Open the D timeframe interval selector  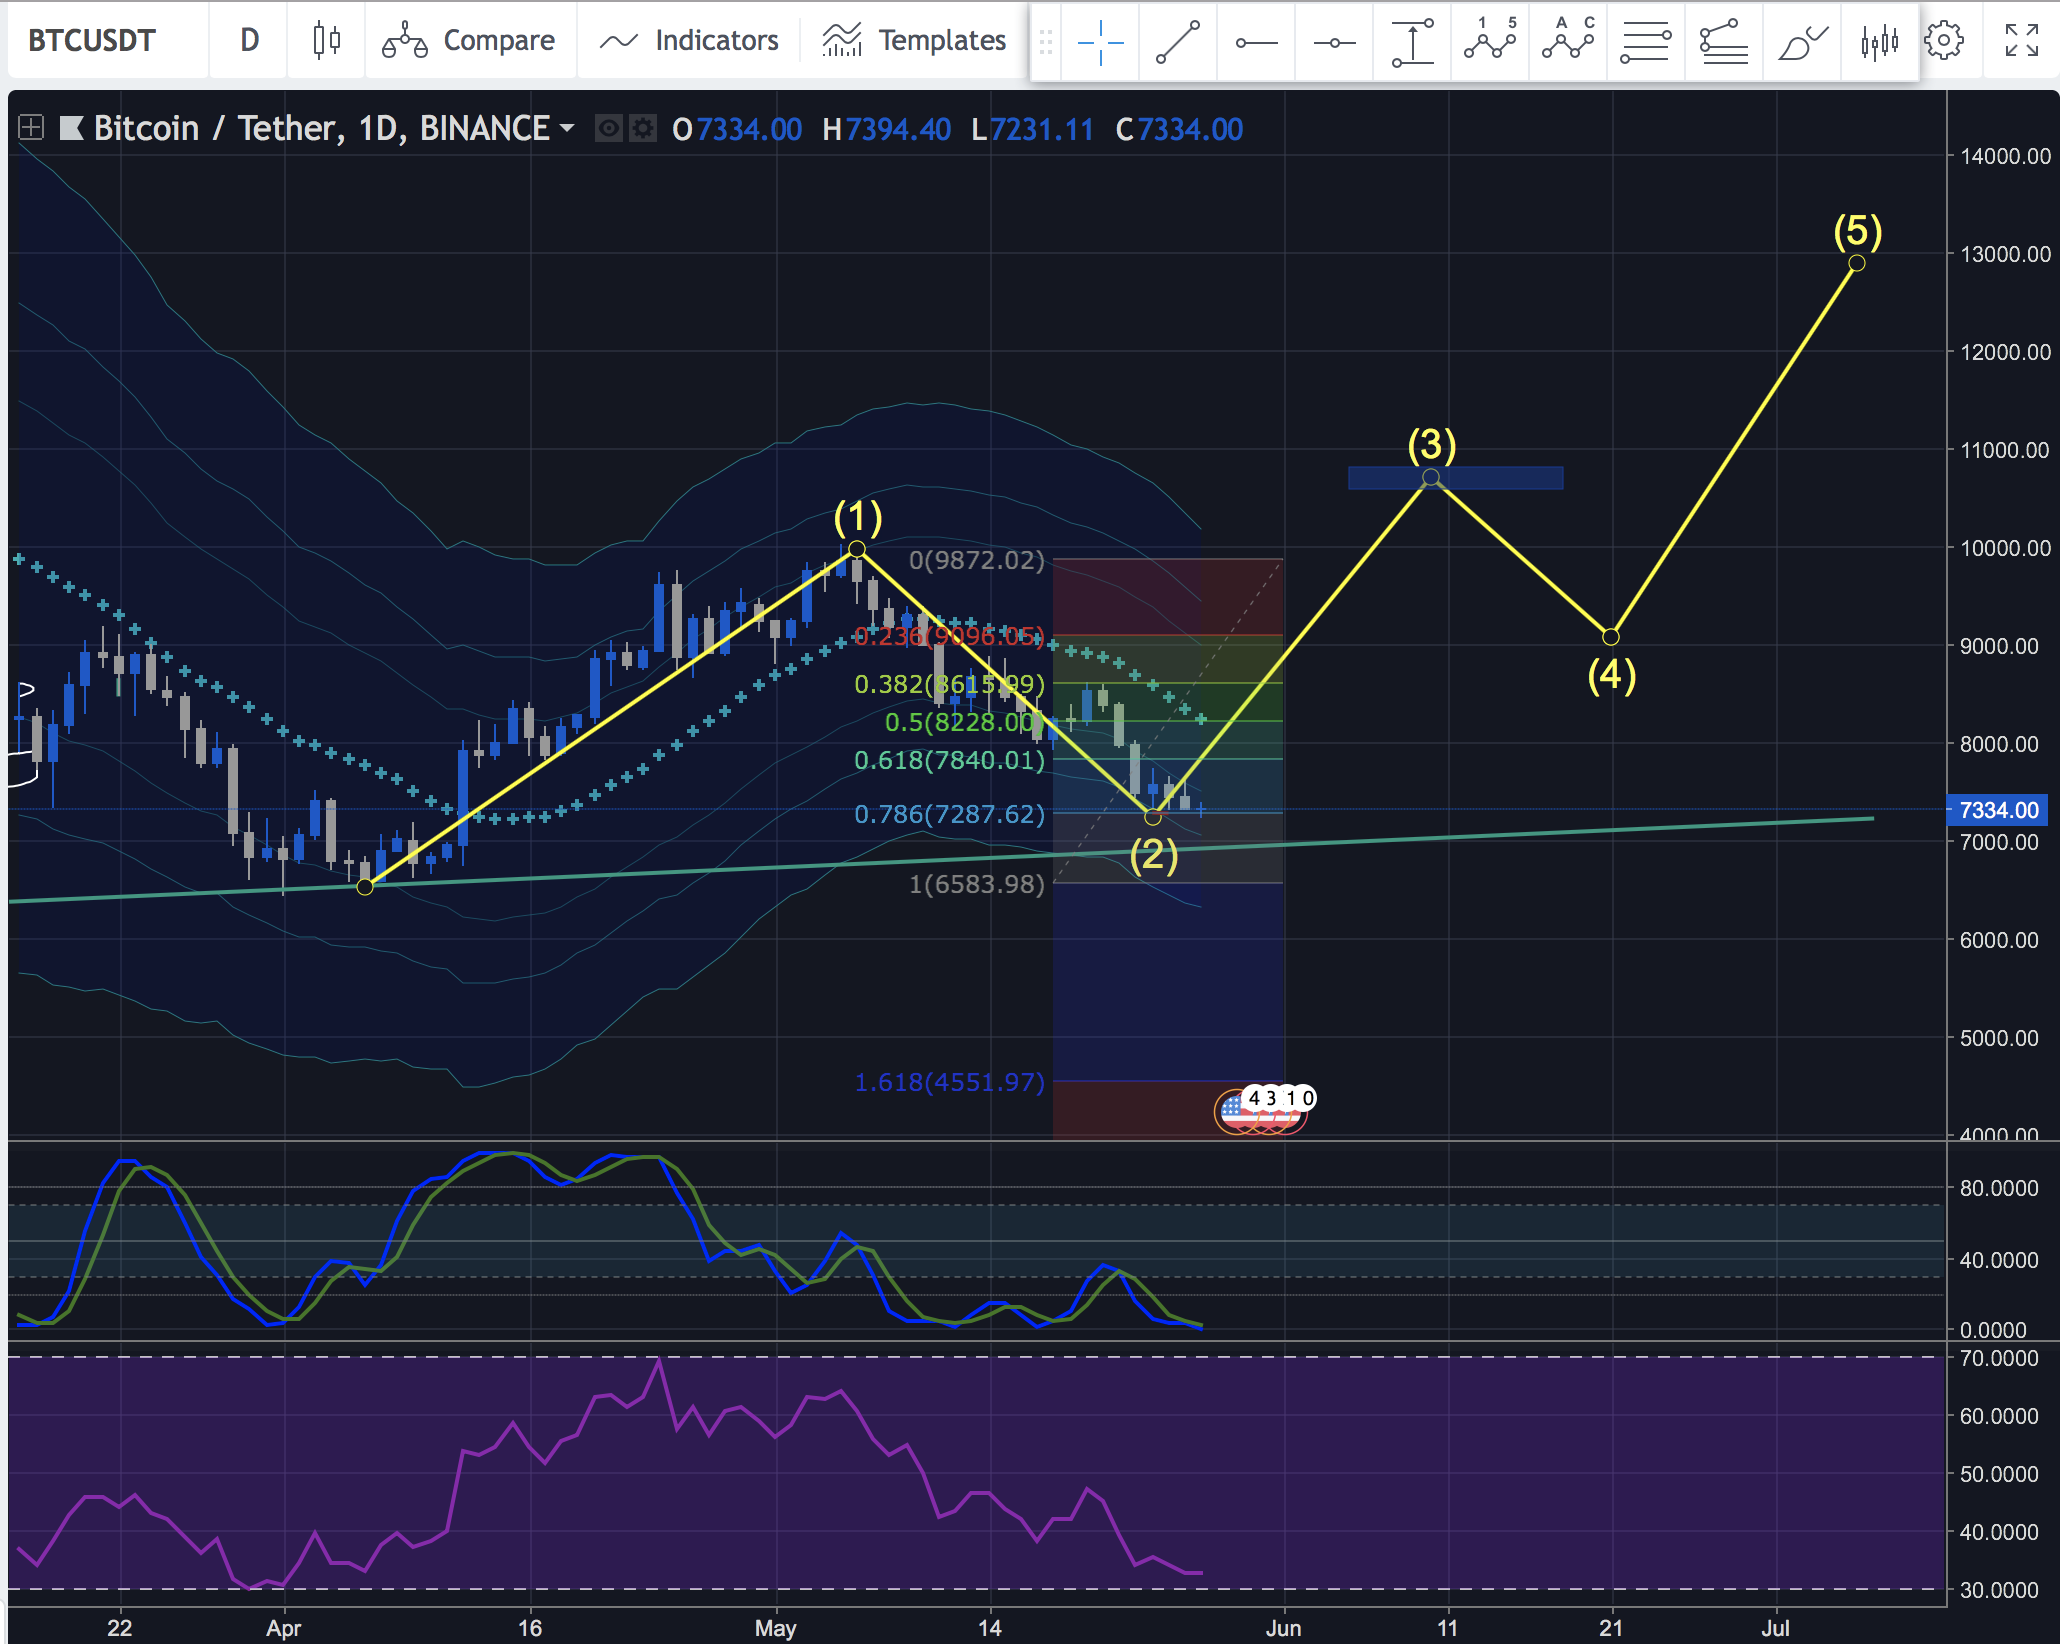[249, 40]
